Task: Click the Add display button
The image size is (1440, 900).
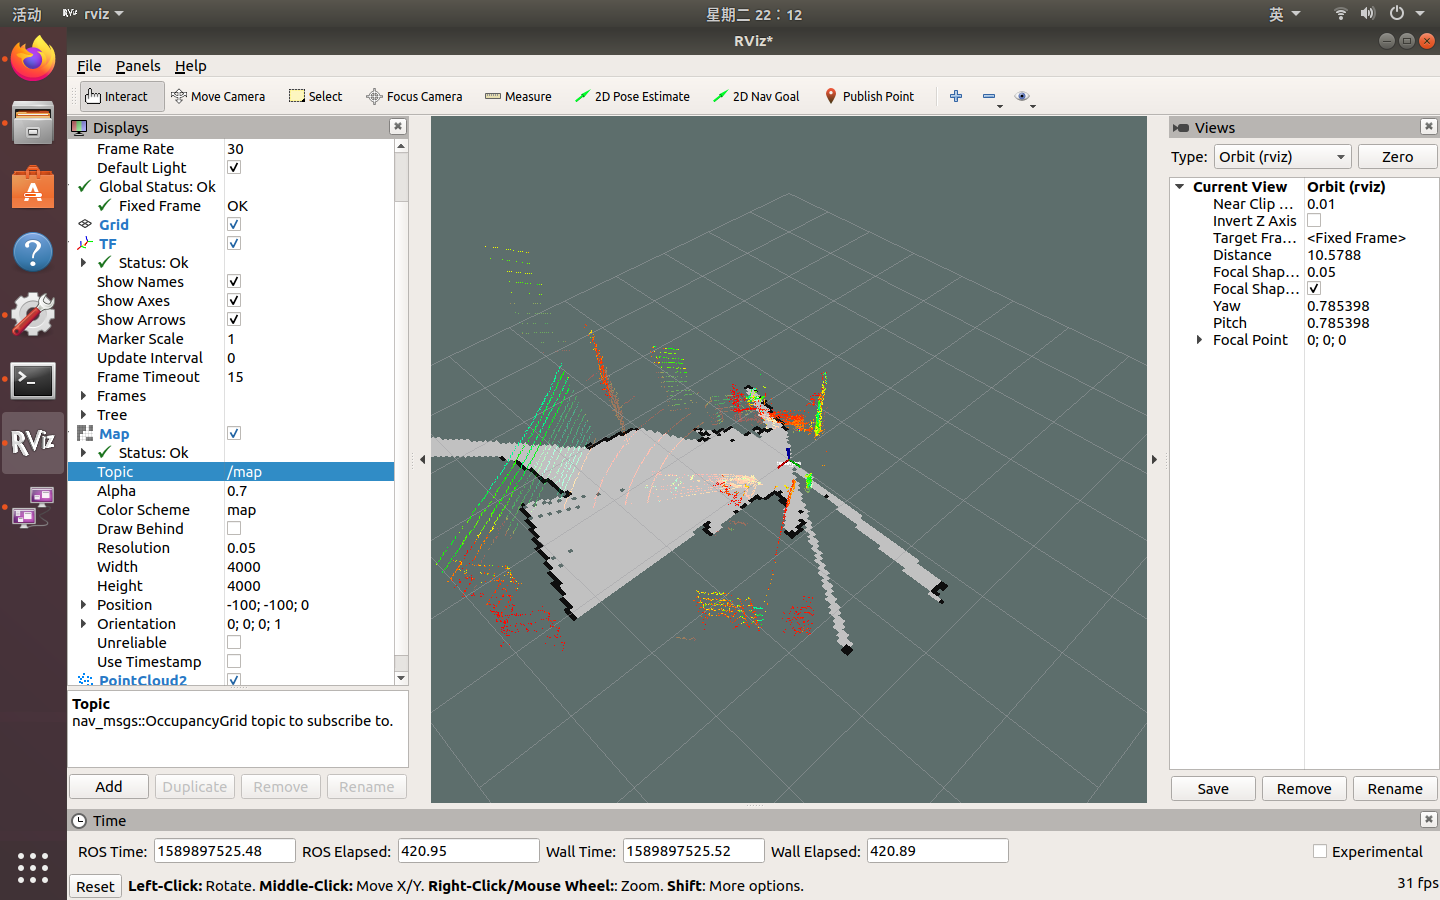Action: coord(109,787)
